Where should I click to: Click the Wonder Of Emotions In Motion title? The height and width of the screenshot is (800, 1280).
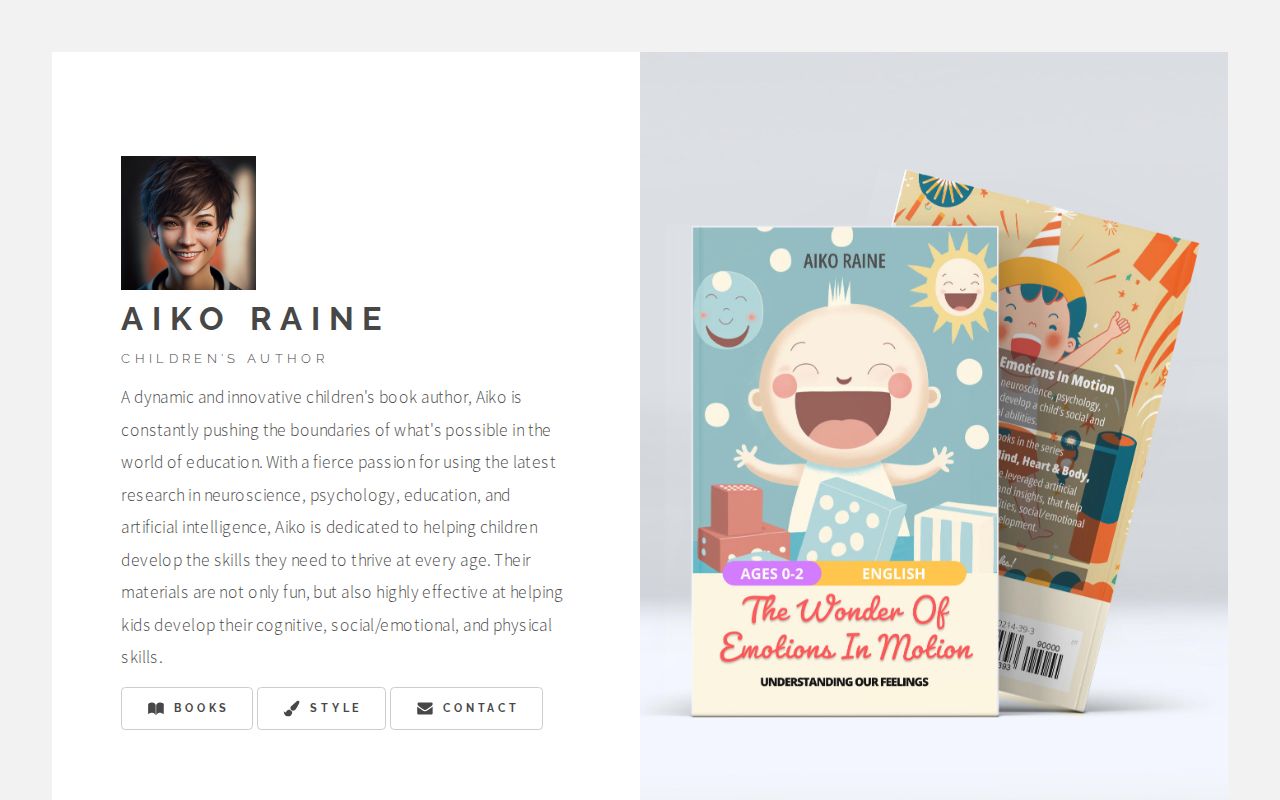pyautogui.click(x=846, y=628)
